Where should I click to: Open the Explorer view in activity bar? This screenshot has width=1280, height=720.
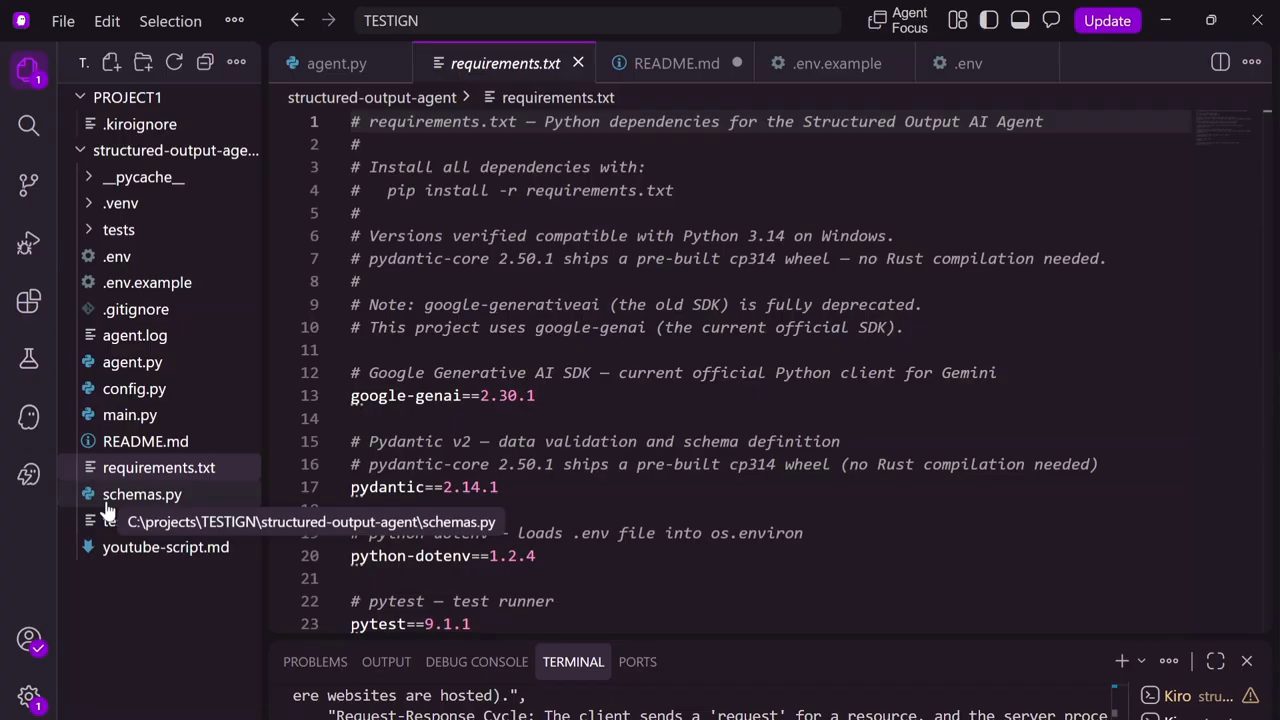(x=28, y=70)
